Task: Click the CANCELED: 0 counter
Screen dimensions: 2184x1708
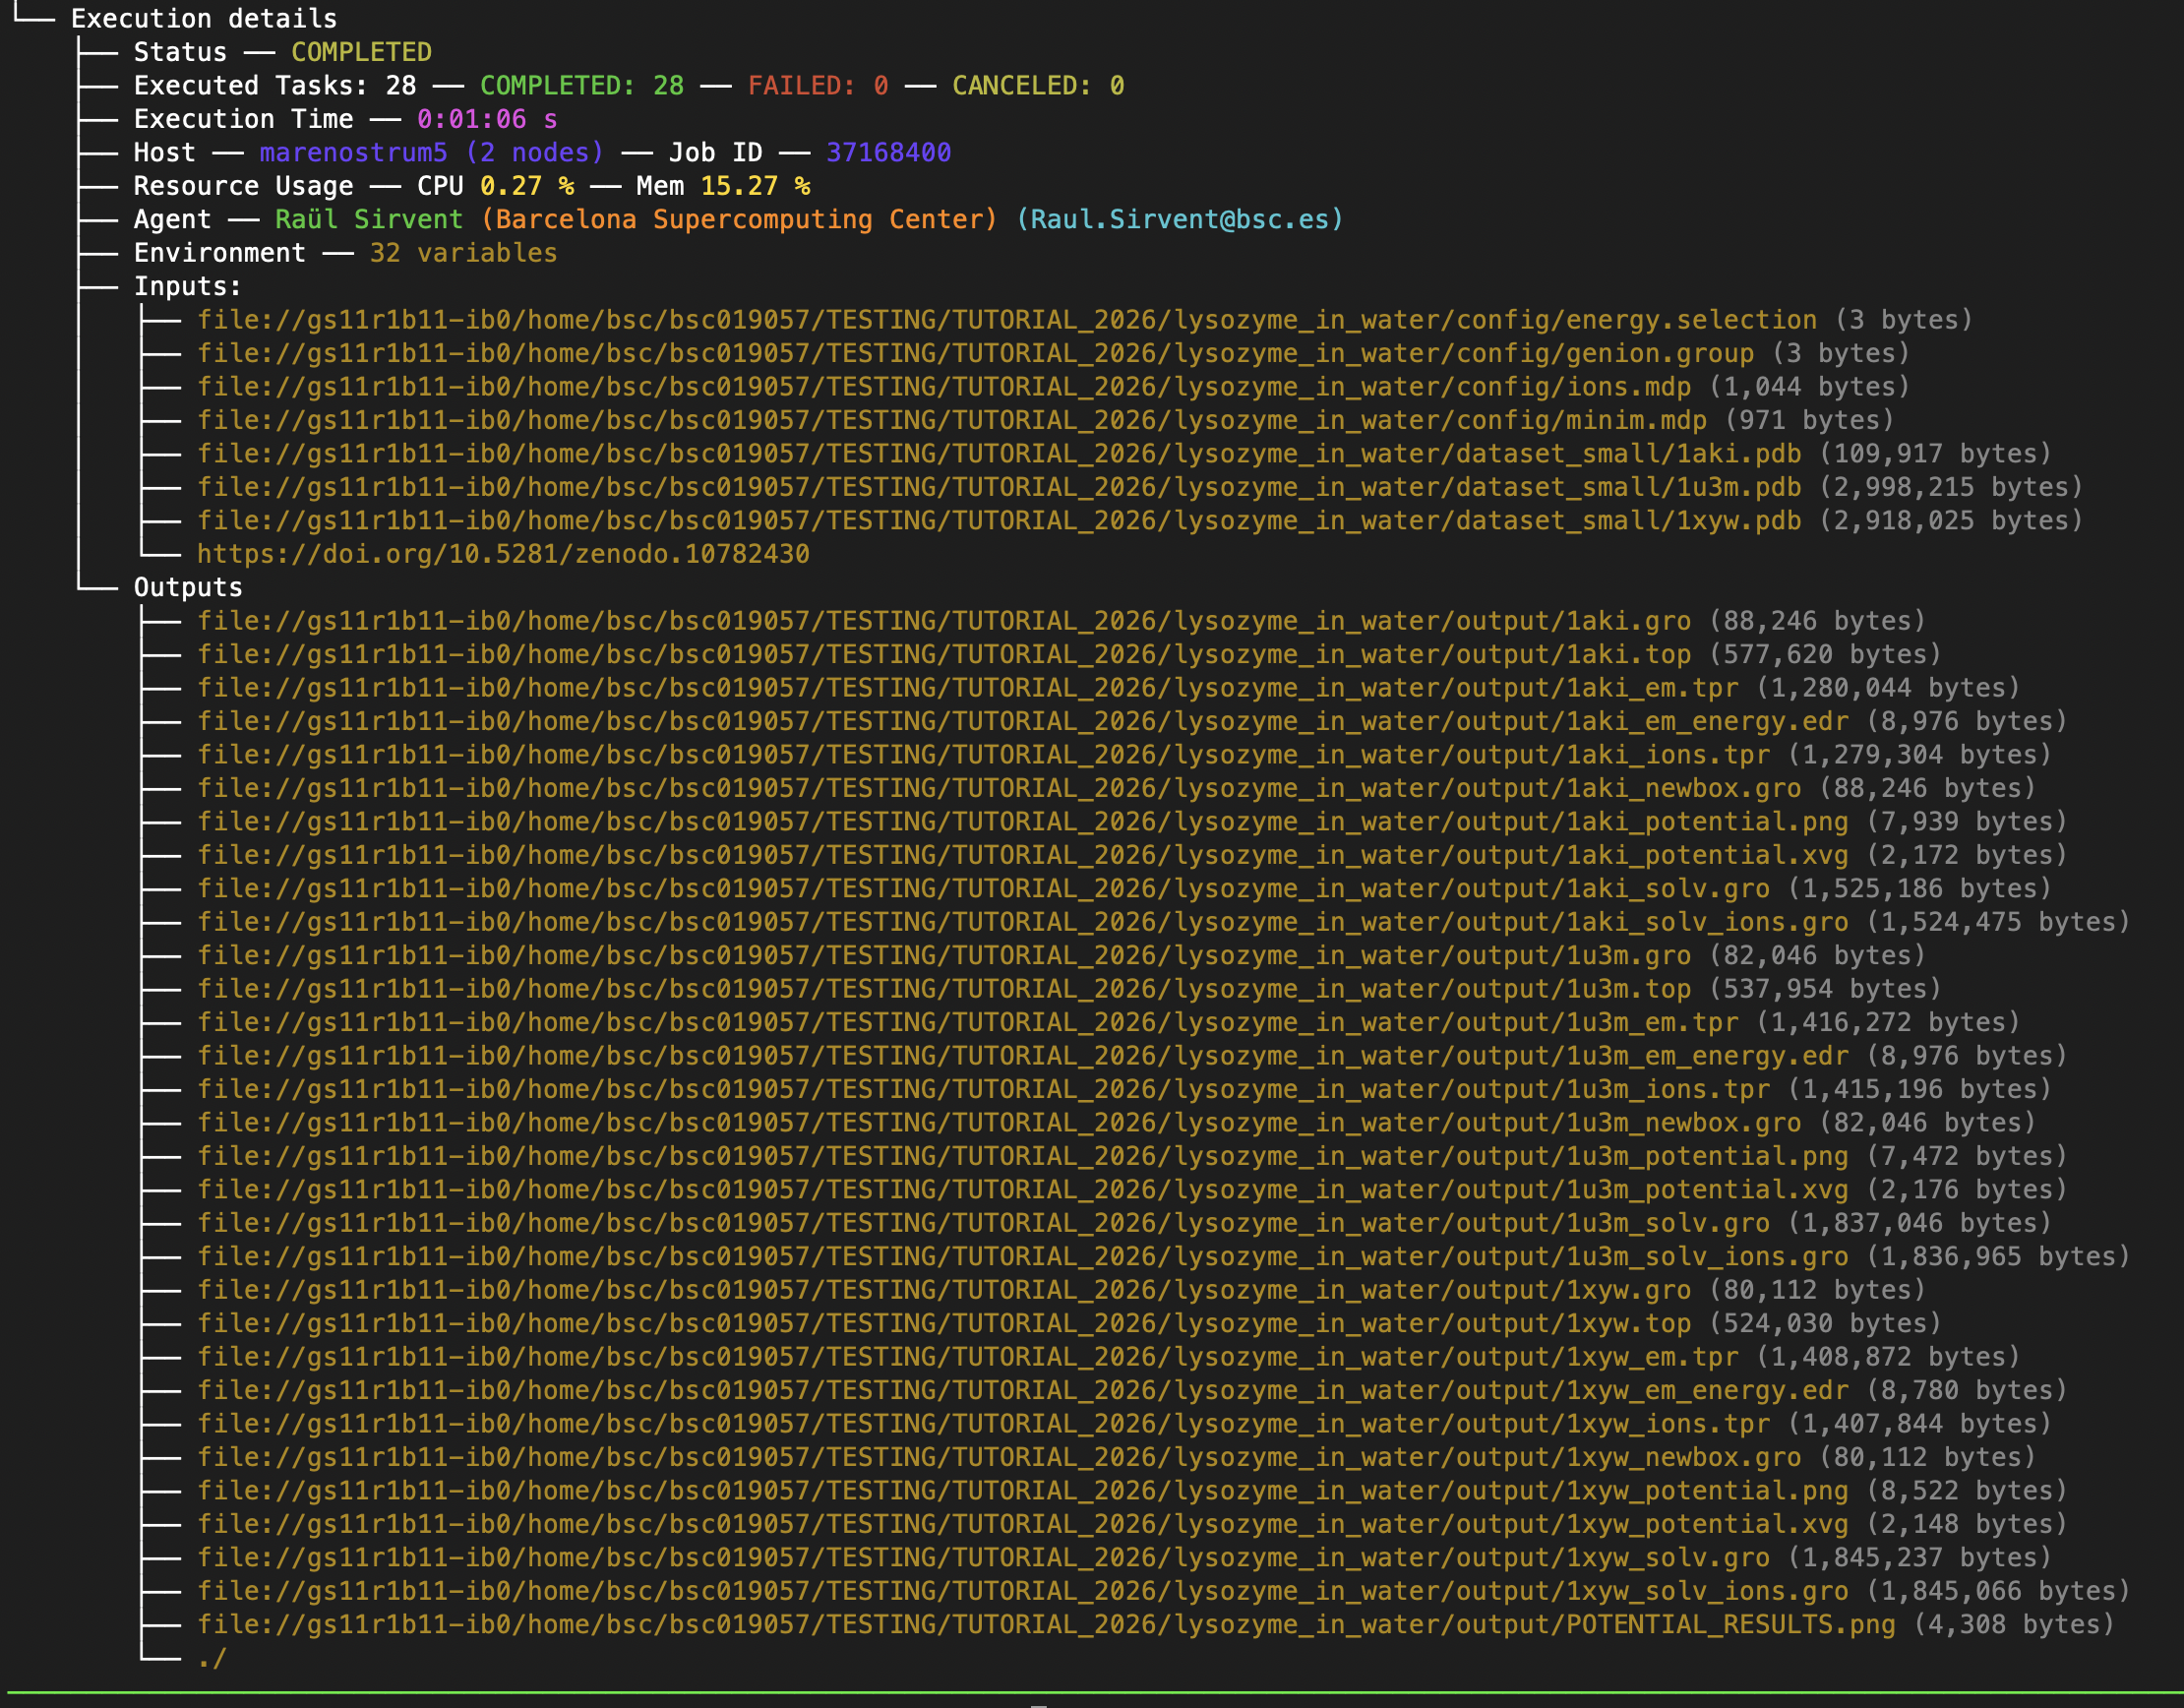Action: pos(1038,85)
